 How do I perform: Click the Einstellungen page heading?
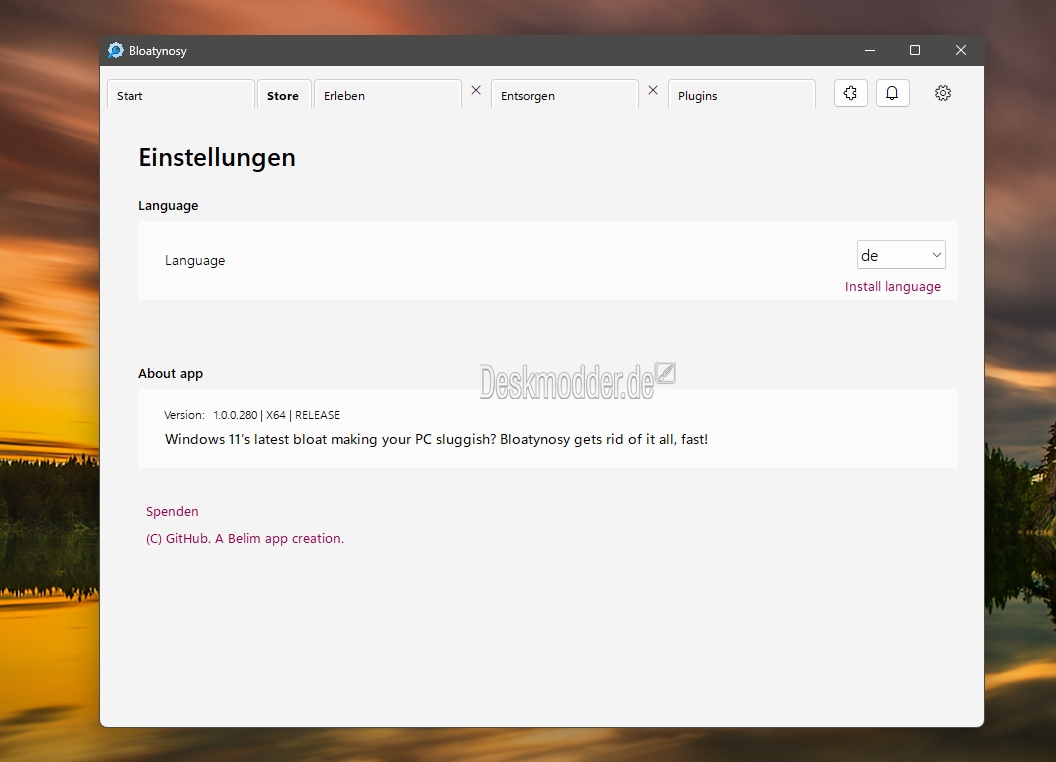click(x=217, y=157)
